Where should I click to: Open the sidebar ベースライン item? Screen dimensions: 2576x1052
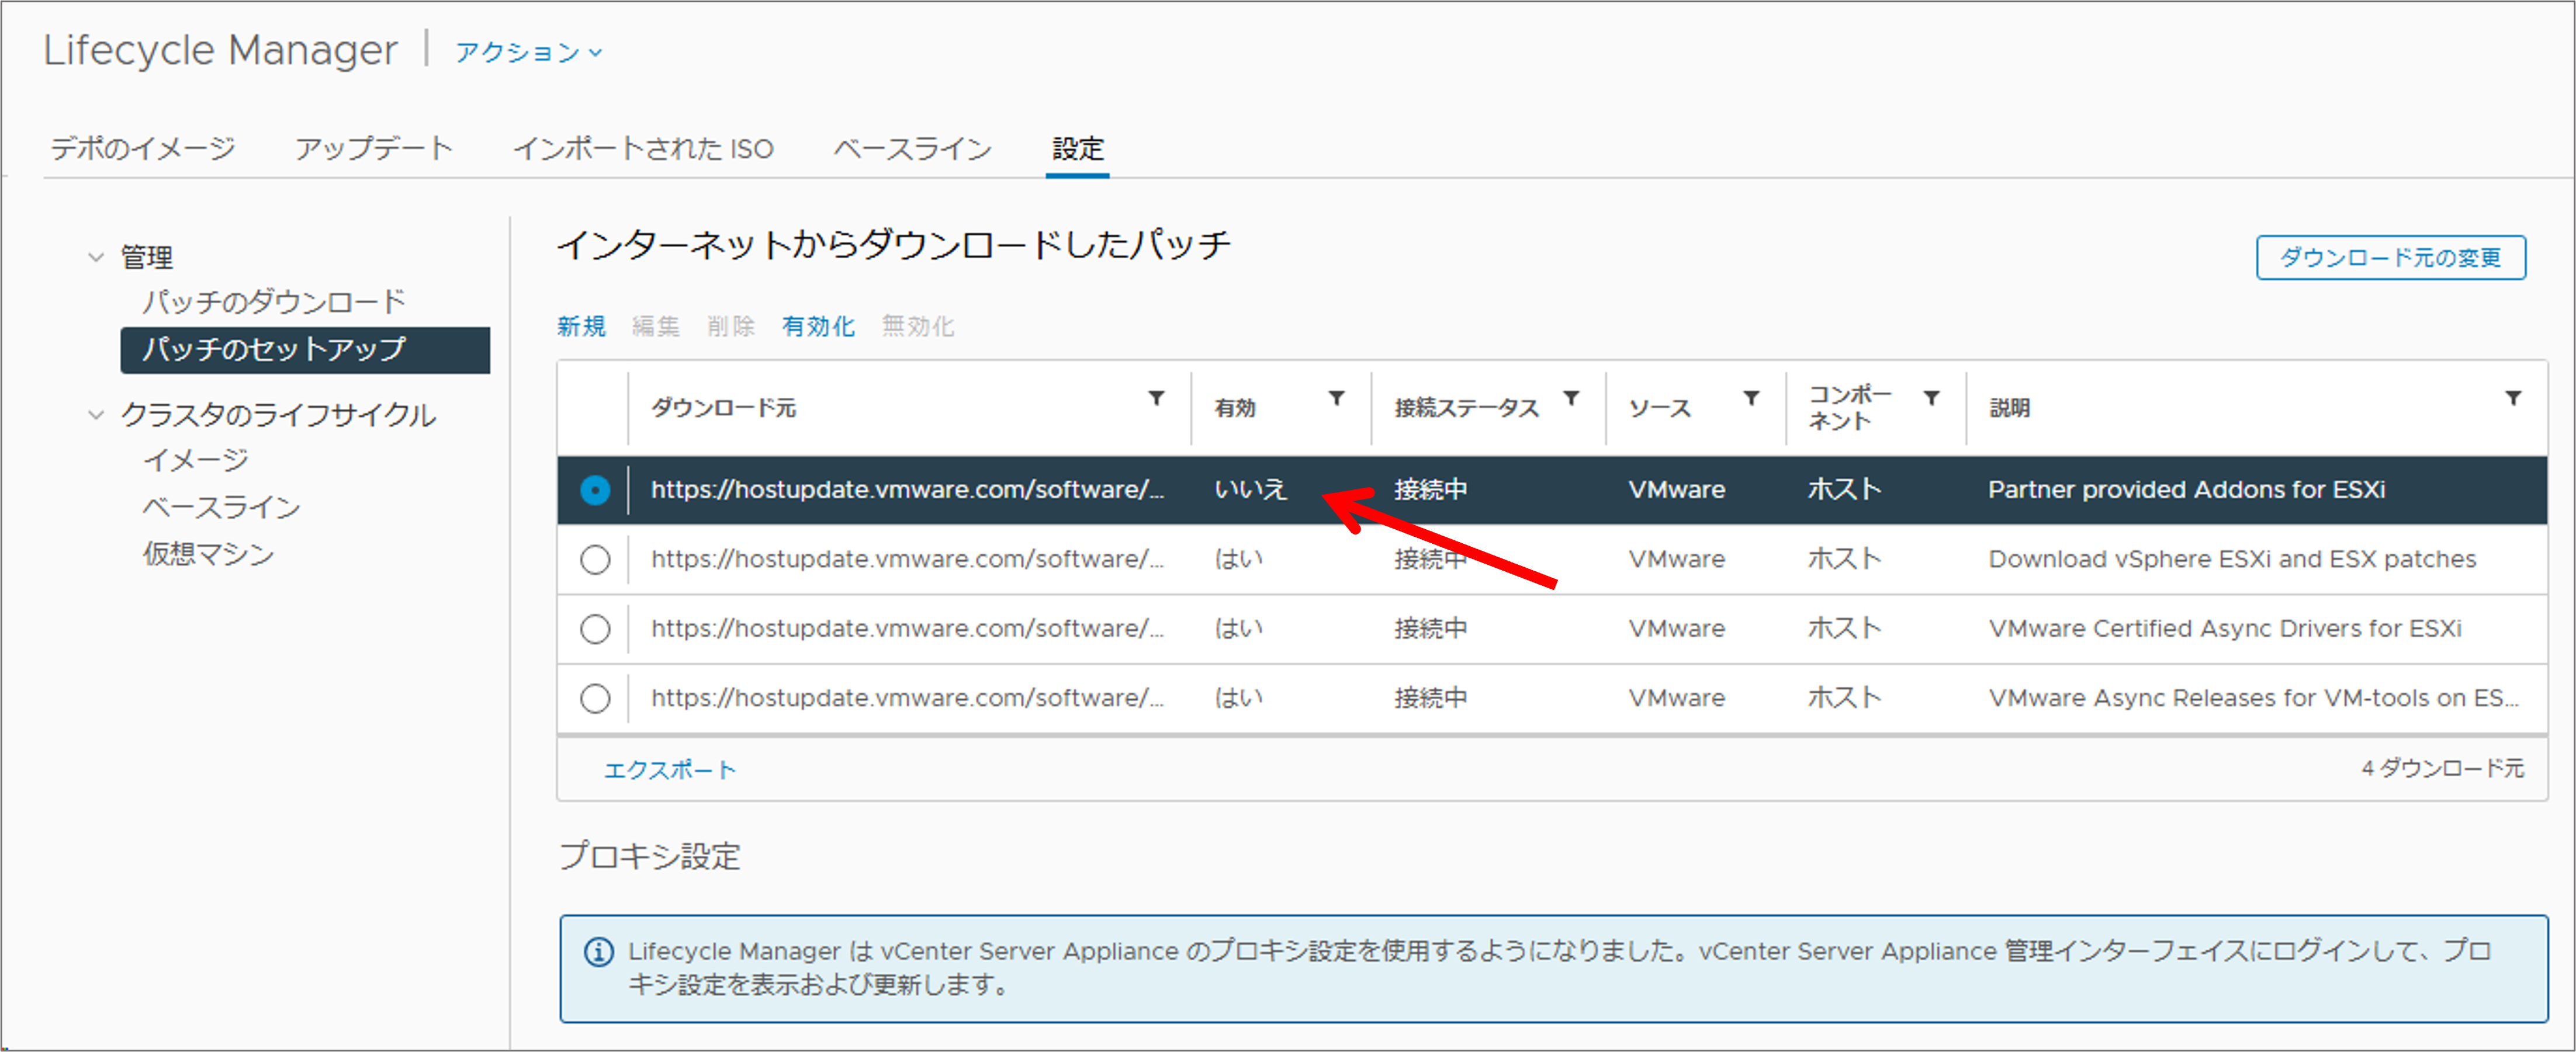[221, 507]
